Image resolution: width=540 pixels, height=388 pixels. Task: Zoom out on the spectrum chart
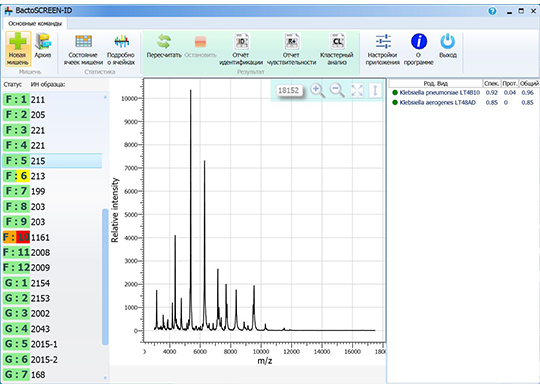click(x=337, y=91)
